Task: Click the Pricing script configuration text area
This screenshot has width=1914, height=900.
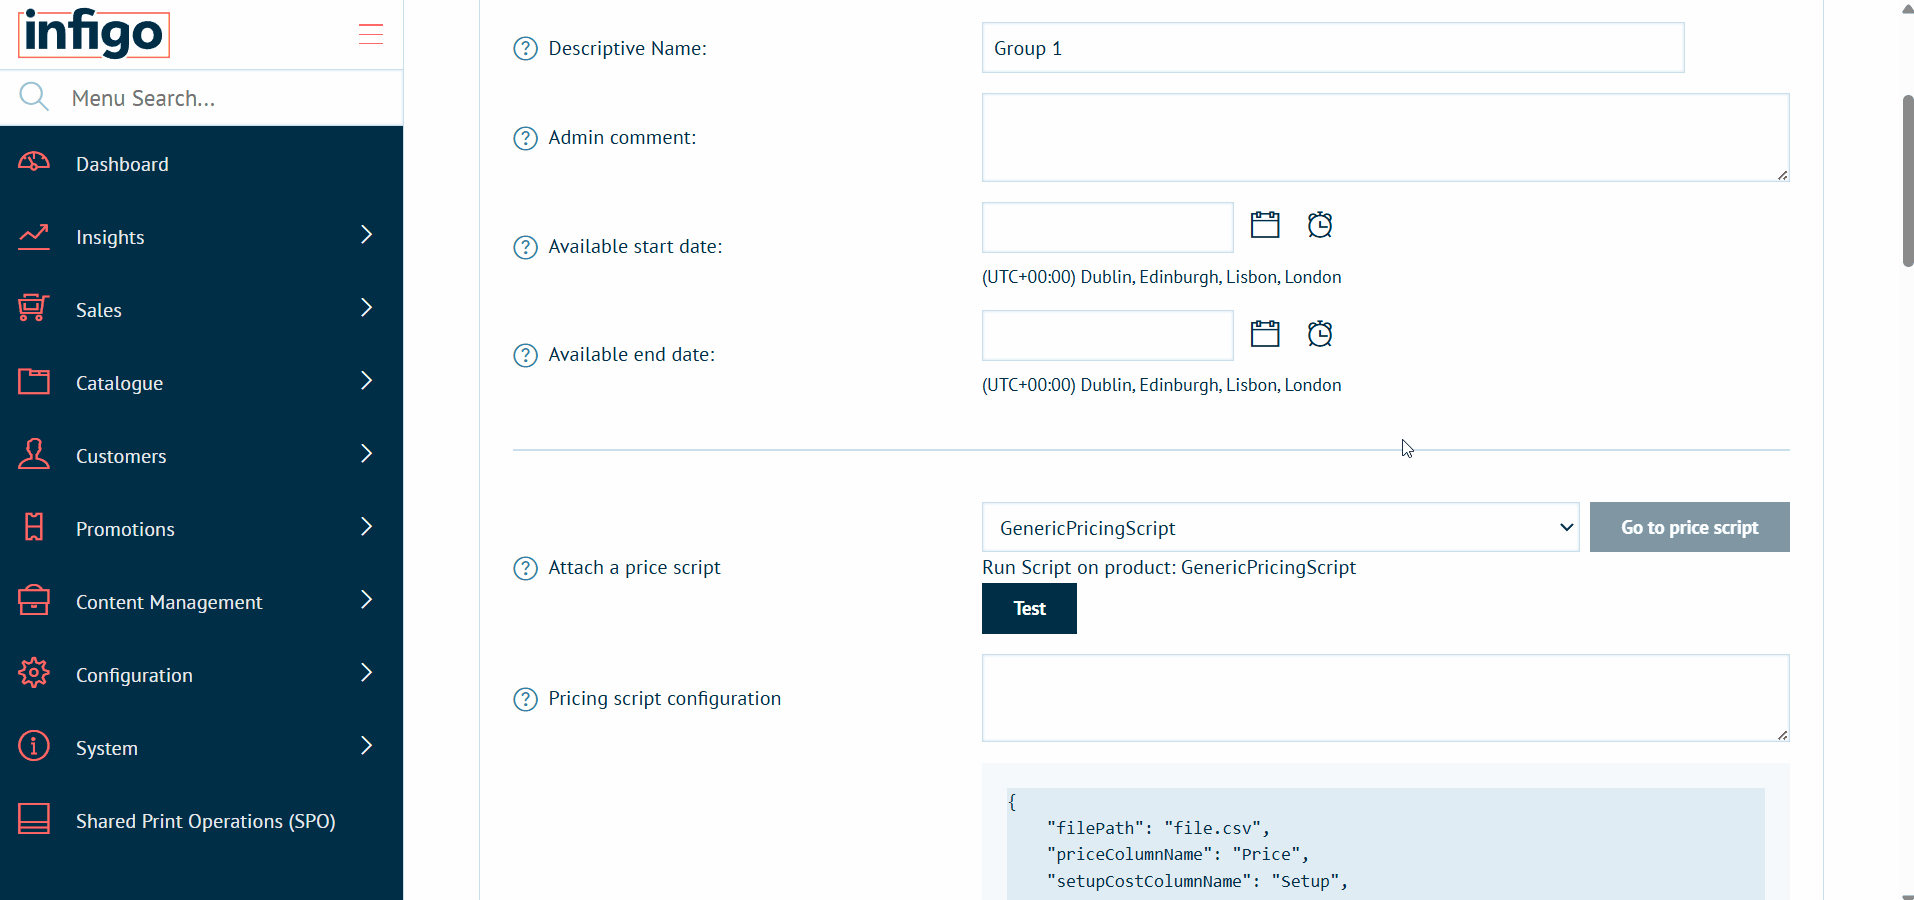Action: coord(1385,698)
